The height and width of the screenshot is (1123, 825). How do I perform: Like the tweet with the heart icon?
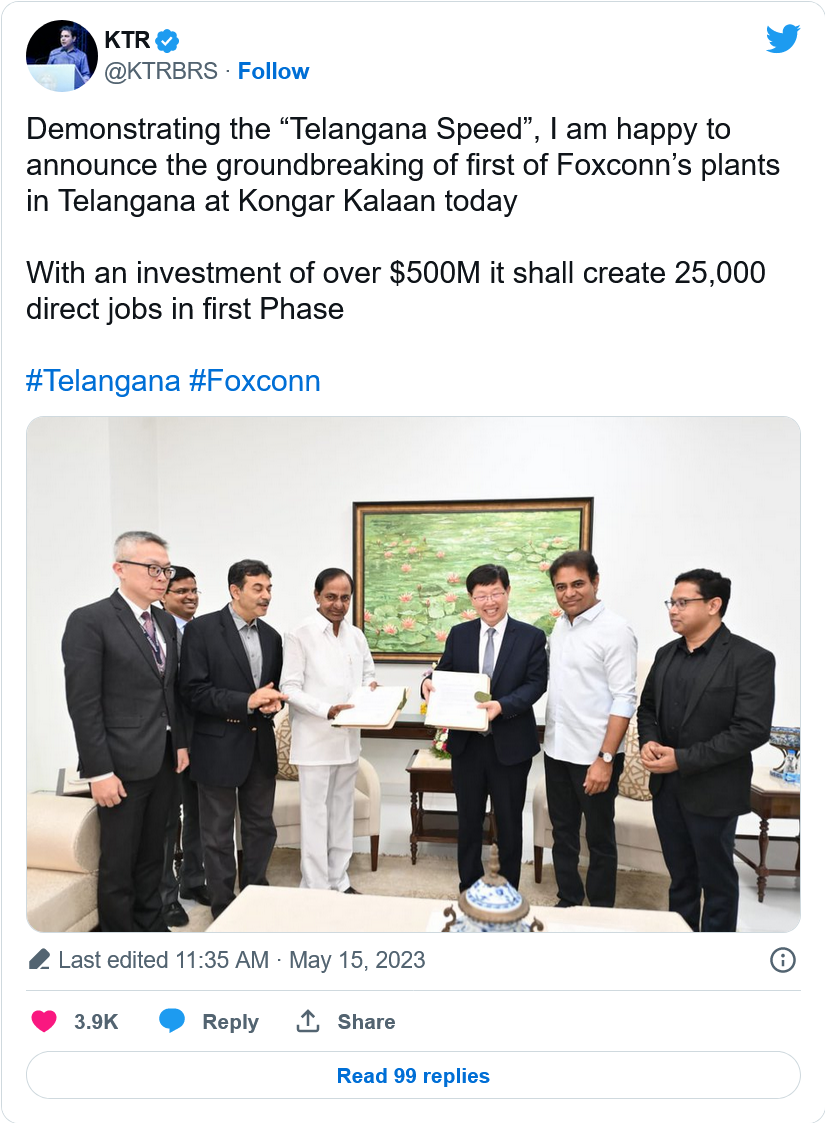[x=44, y=1021]
